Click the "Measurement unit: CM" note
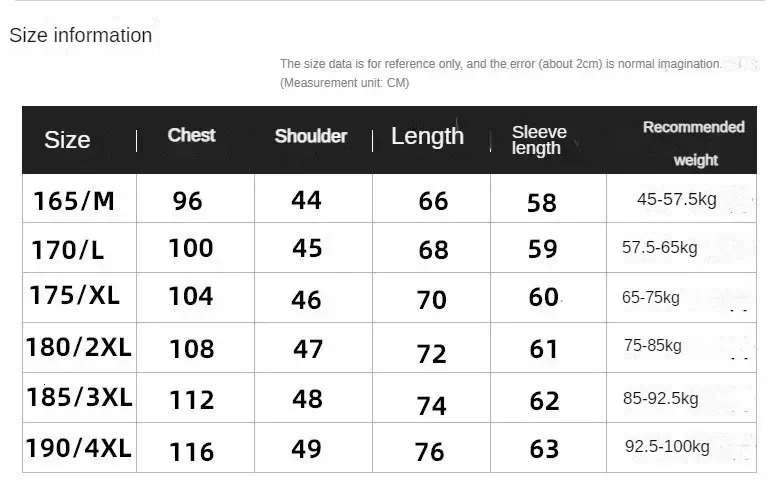 344,83
